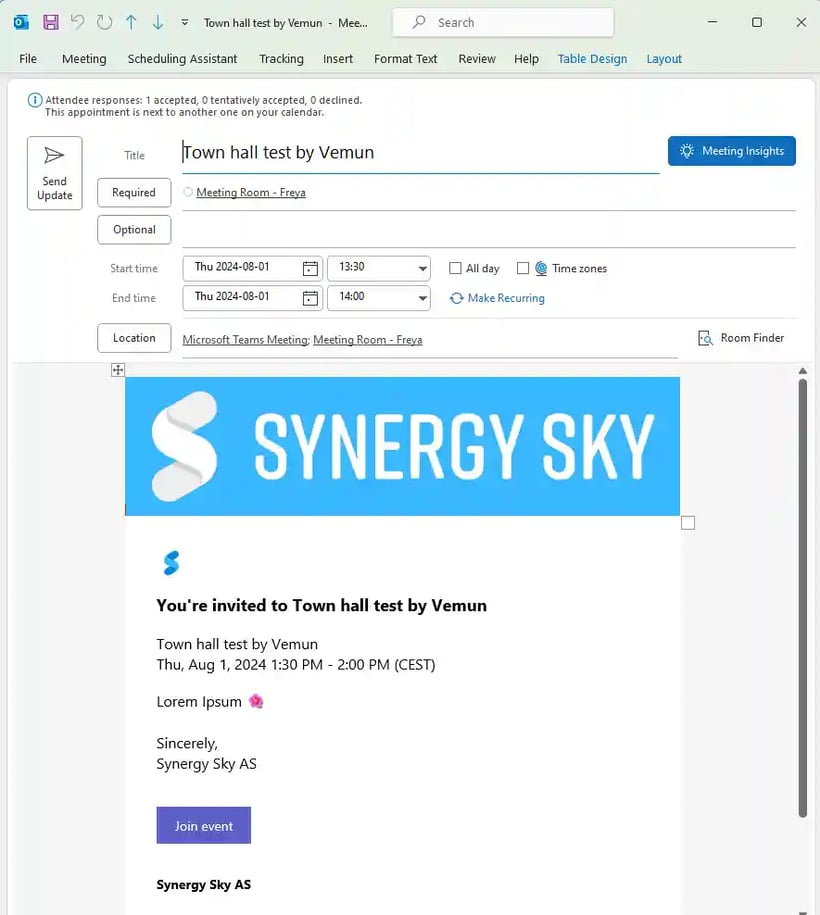
Task: Click the info icon beside attendee responses
Action: click(x=35, y=100)
